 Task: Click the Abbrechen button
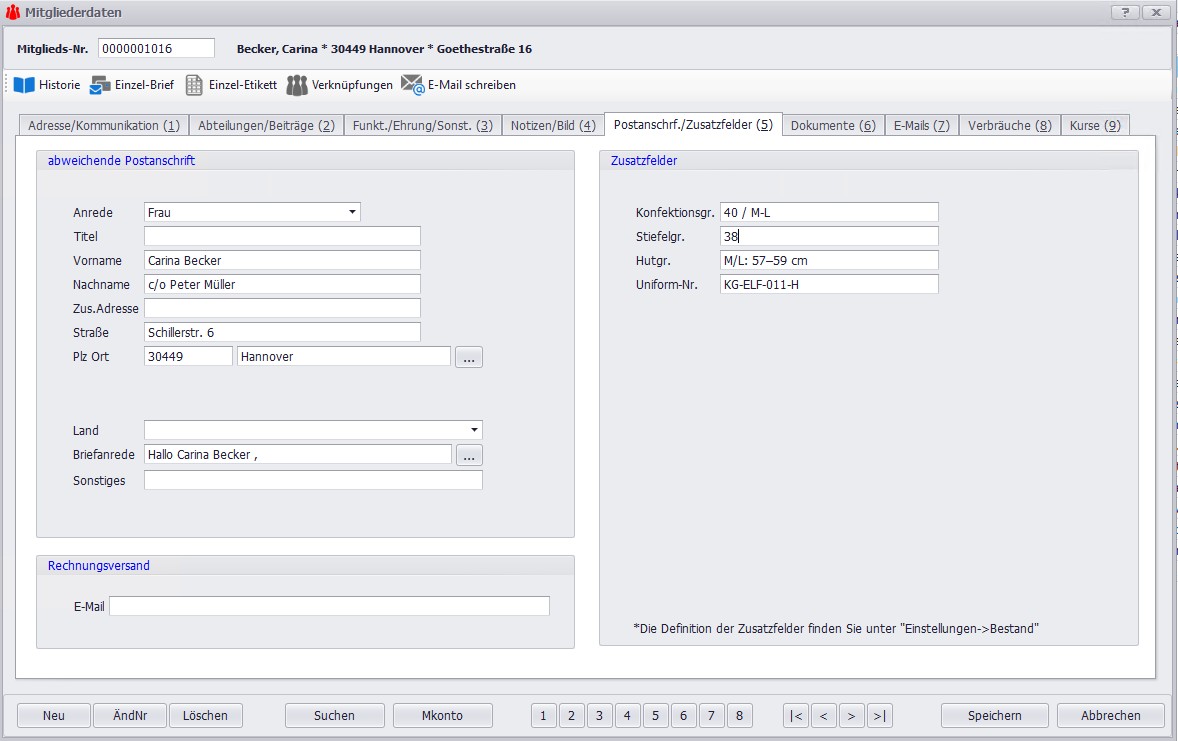point(1110,715)
